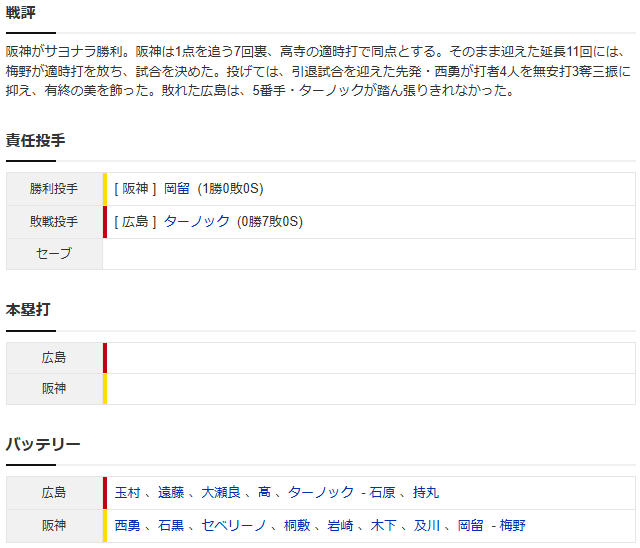Open 岩崎 player link
The width and height of the screenshot is (640, 548).
[340, 526]
